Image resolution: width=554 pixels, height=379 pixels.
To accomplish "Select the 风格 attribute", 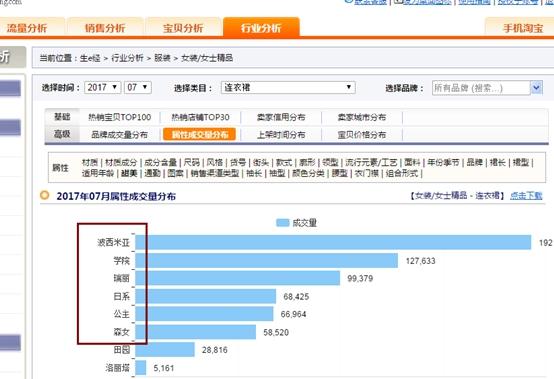I will [215, 162].
